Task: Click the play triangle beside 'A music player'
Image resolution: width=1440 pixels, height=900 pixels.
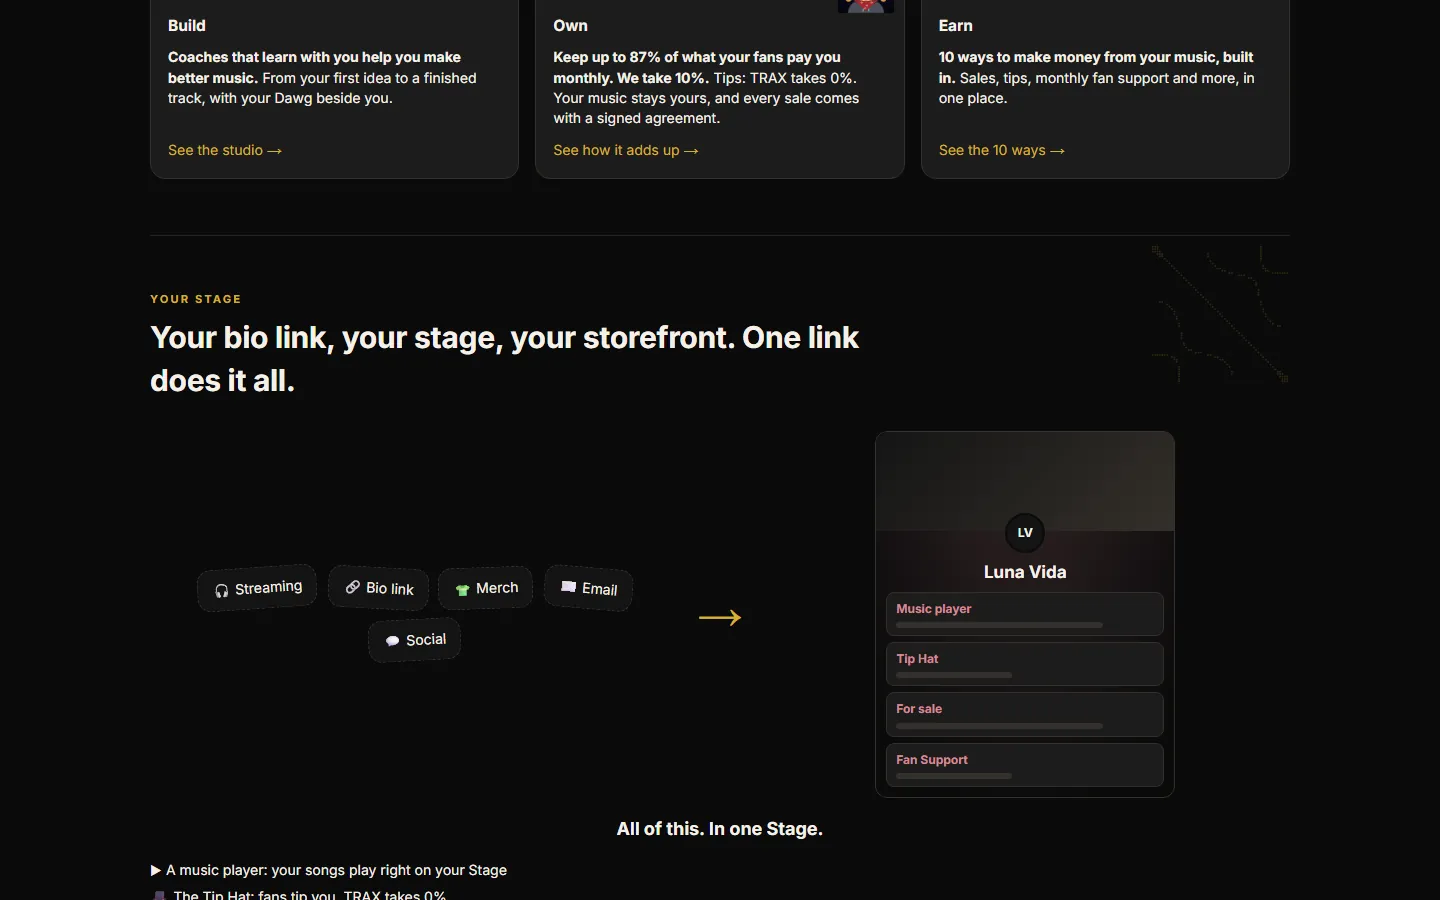Action: (156, 870)
